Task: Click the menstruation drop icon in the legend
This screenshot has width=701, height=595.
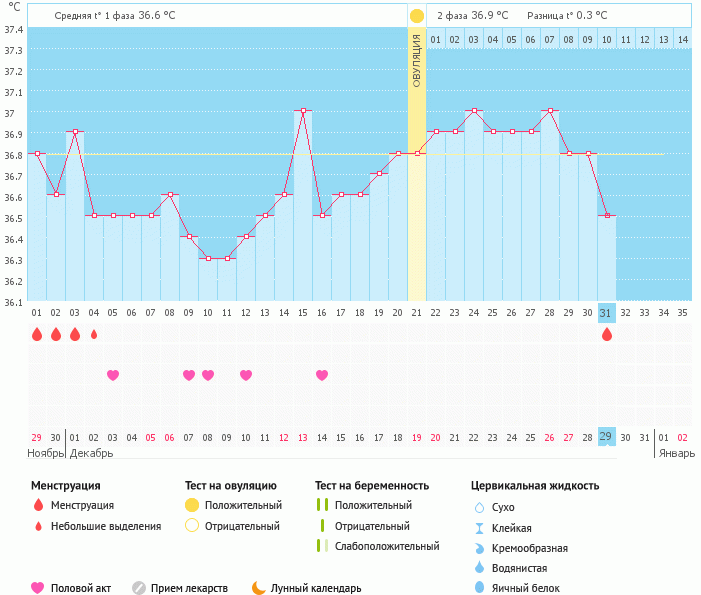Action: pyautogui.click(x=38, y=506)
